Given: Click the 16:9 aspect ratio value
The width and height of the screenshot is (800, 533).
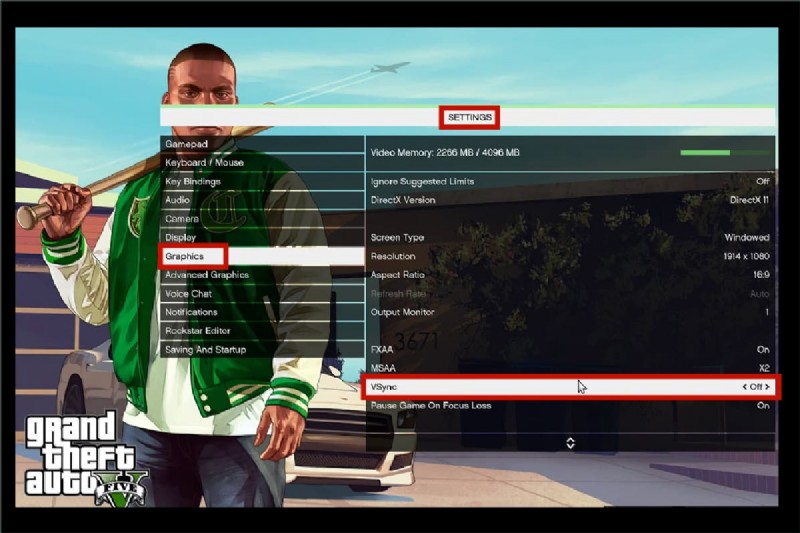Looking at the screenshot, I should 761,275.
